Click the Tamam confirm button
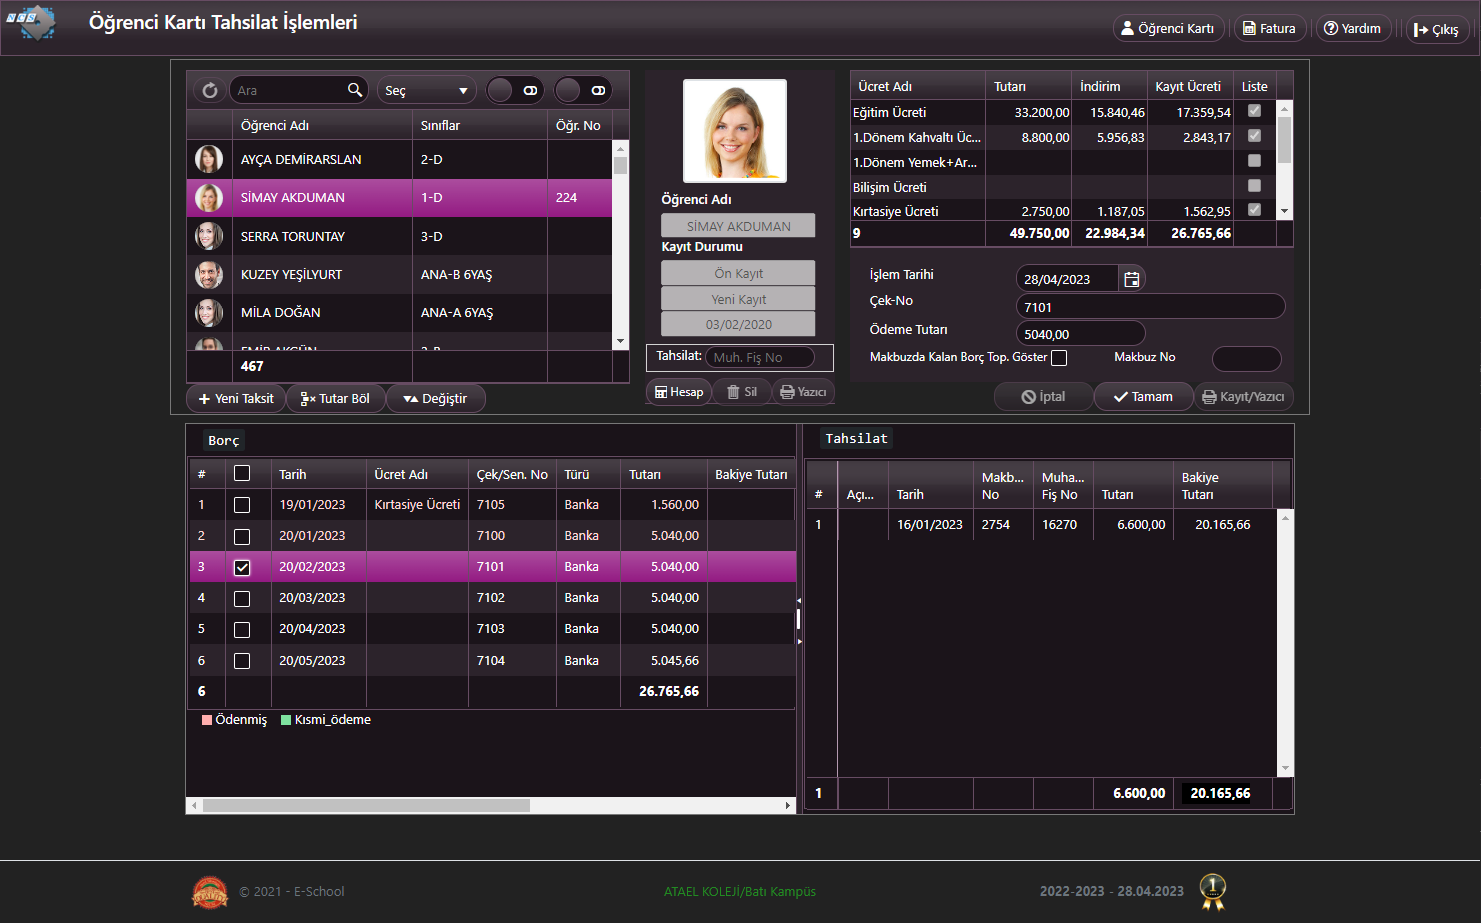This screenshot has width=1481, height=923. 1143,397
